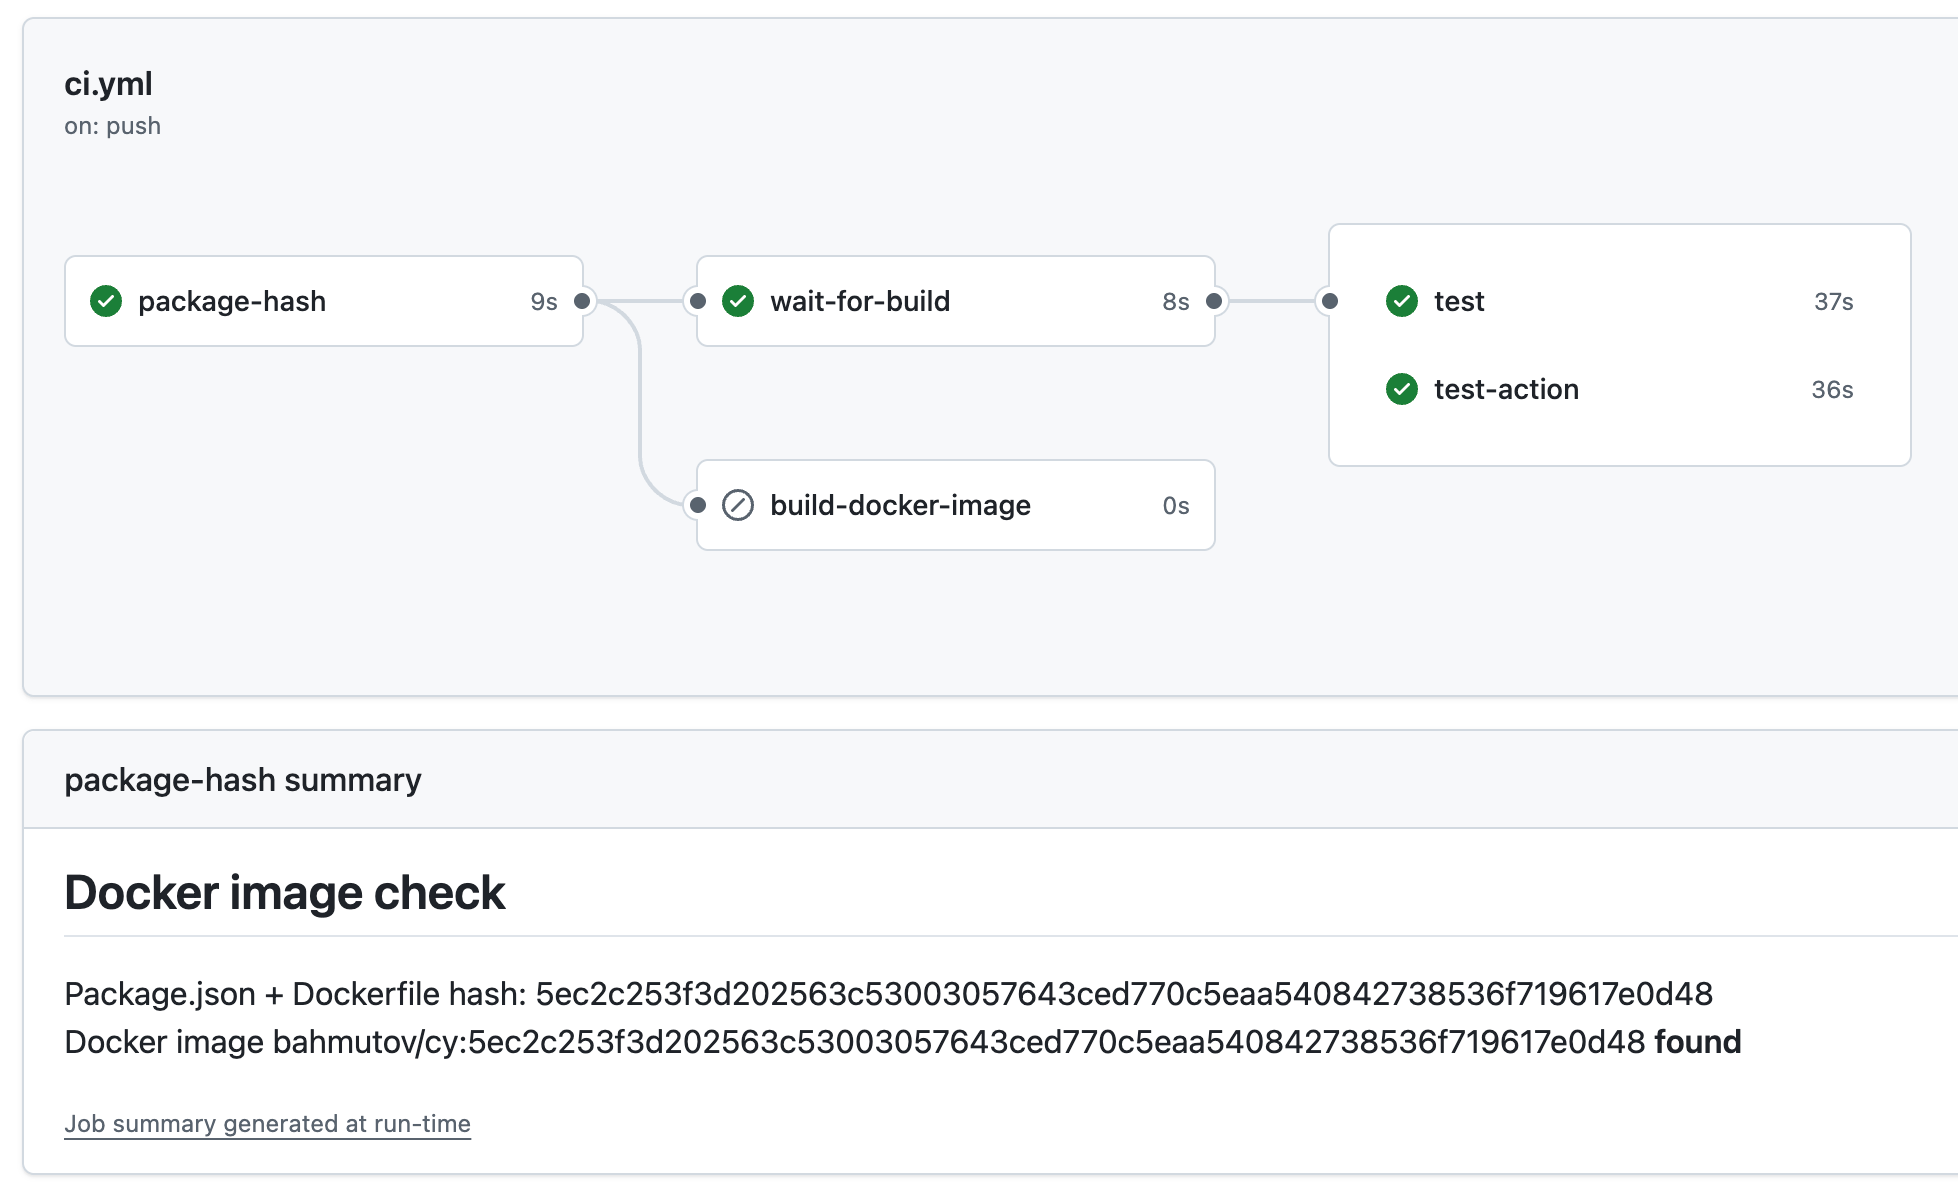Click the connector dot entering the test group
Viewport: 1958px width, 1196px height.
coord(1329,300)
